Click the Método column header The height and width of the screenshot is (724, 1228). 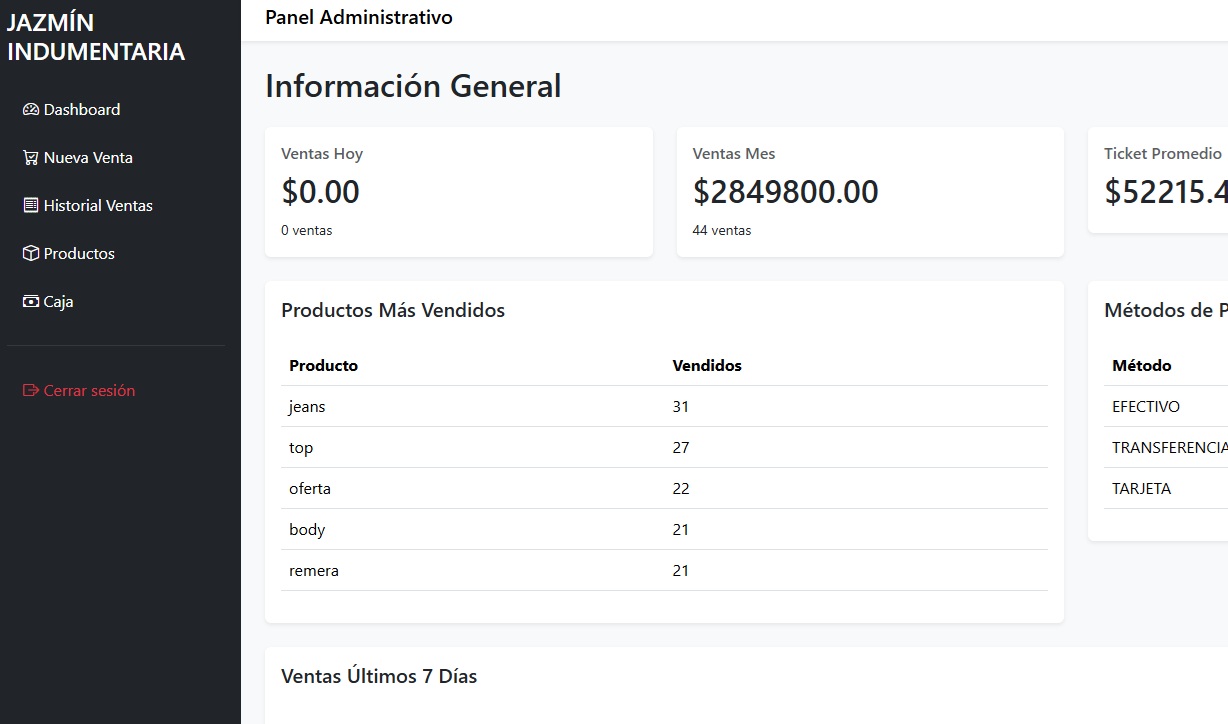[1142, 366]
